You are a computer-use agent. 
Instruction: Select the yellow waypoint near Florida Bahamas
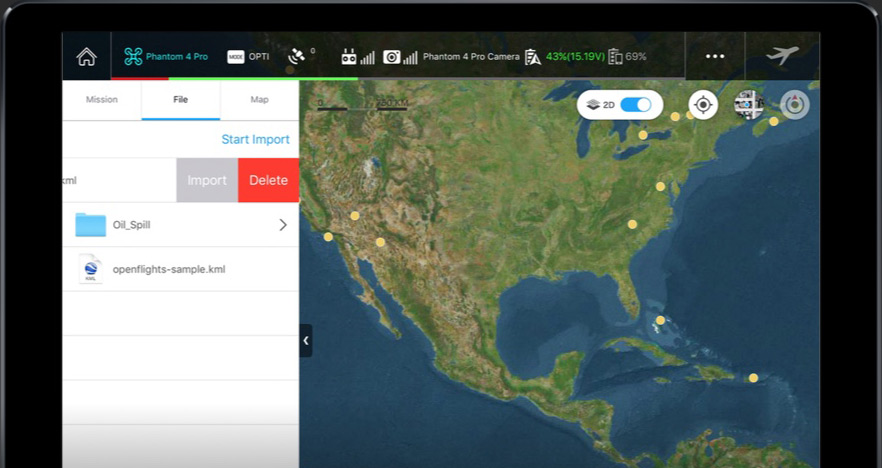tap(660, 320)
